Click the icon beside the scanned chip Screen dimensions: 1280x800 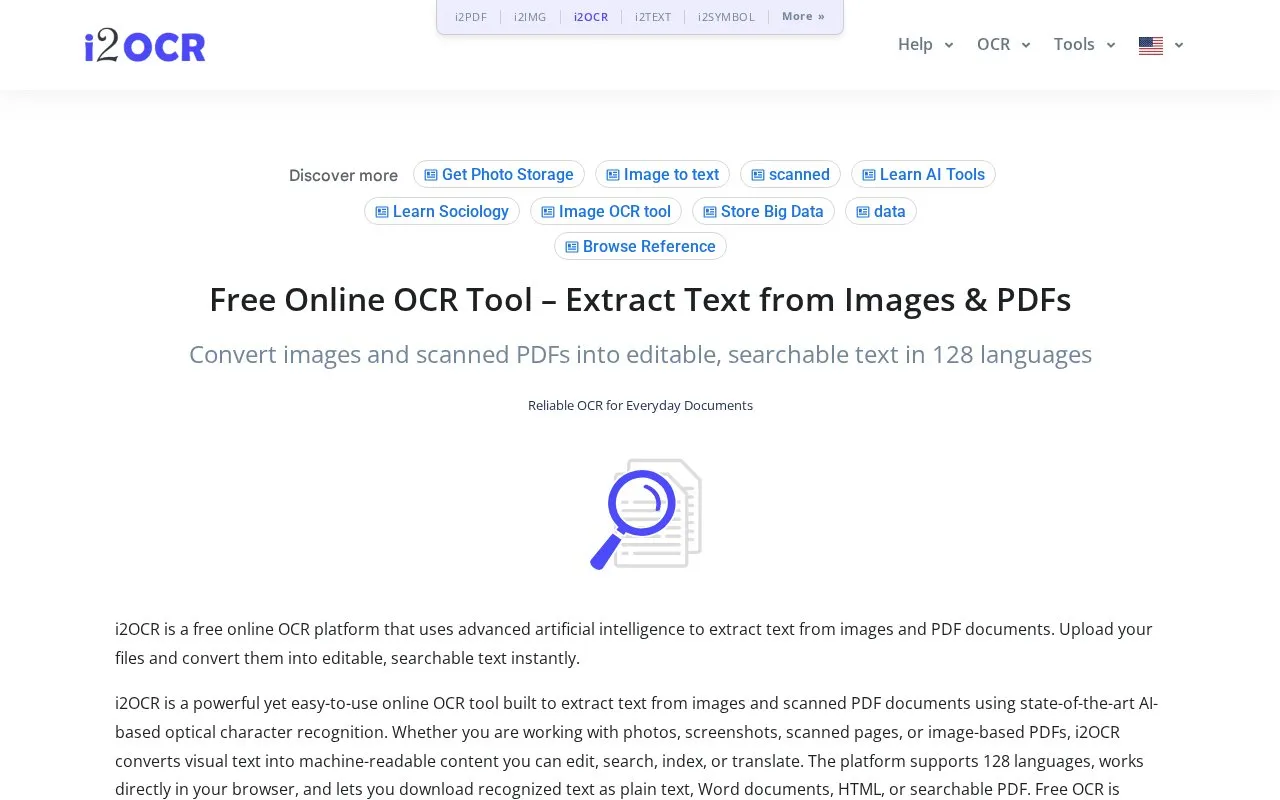(x=758, y=175)
